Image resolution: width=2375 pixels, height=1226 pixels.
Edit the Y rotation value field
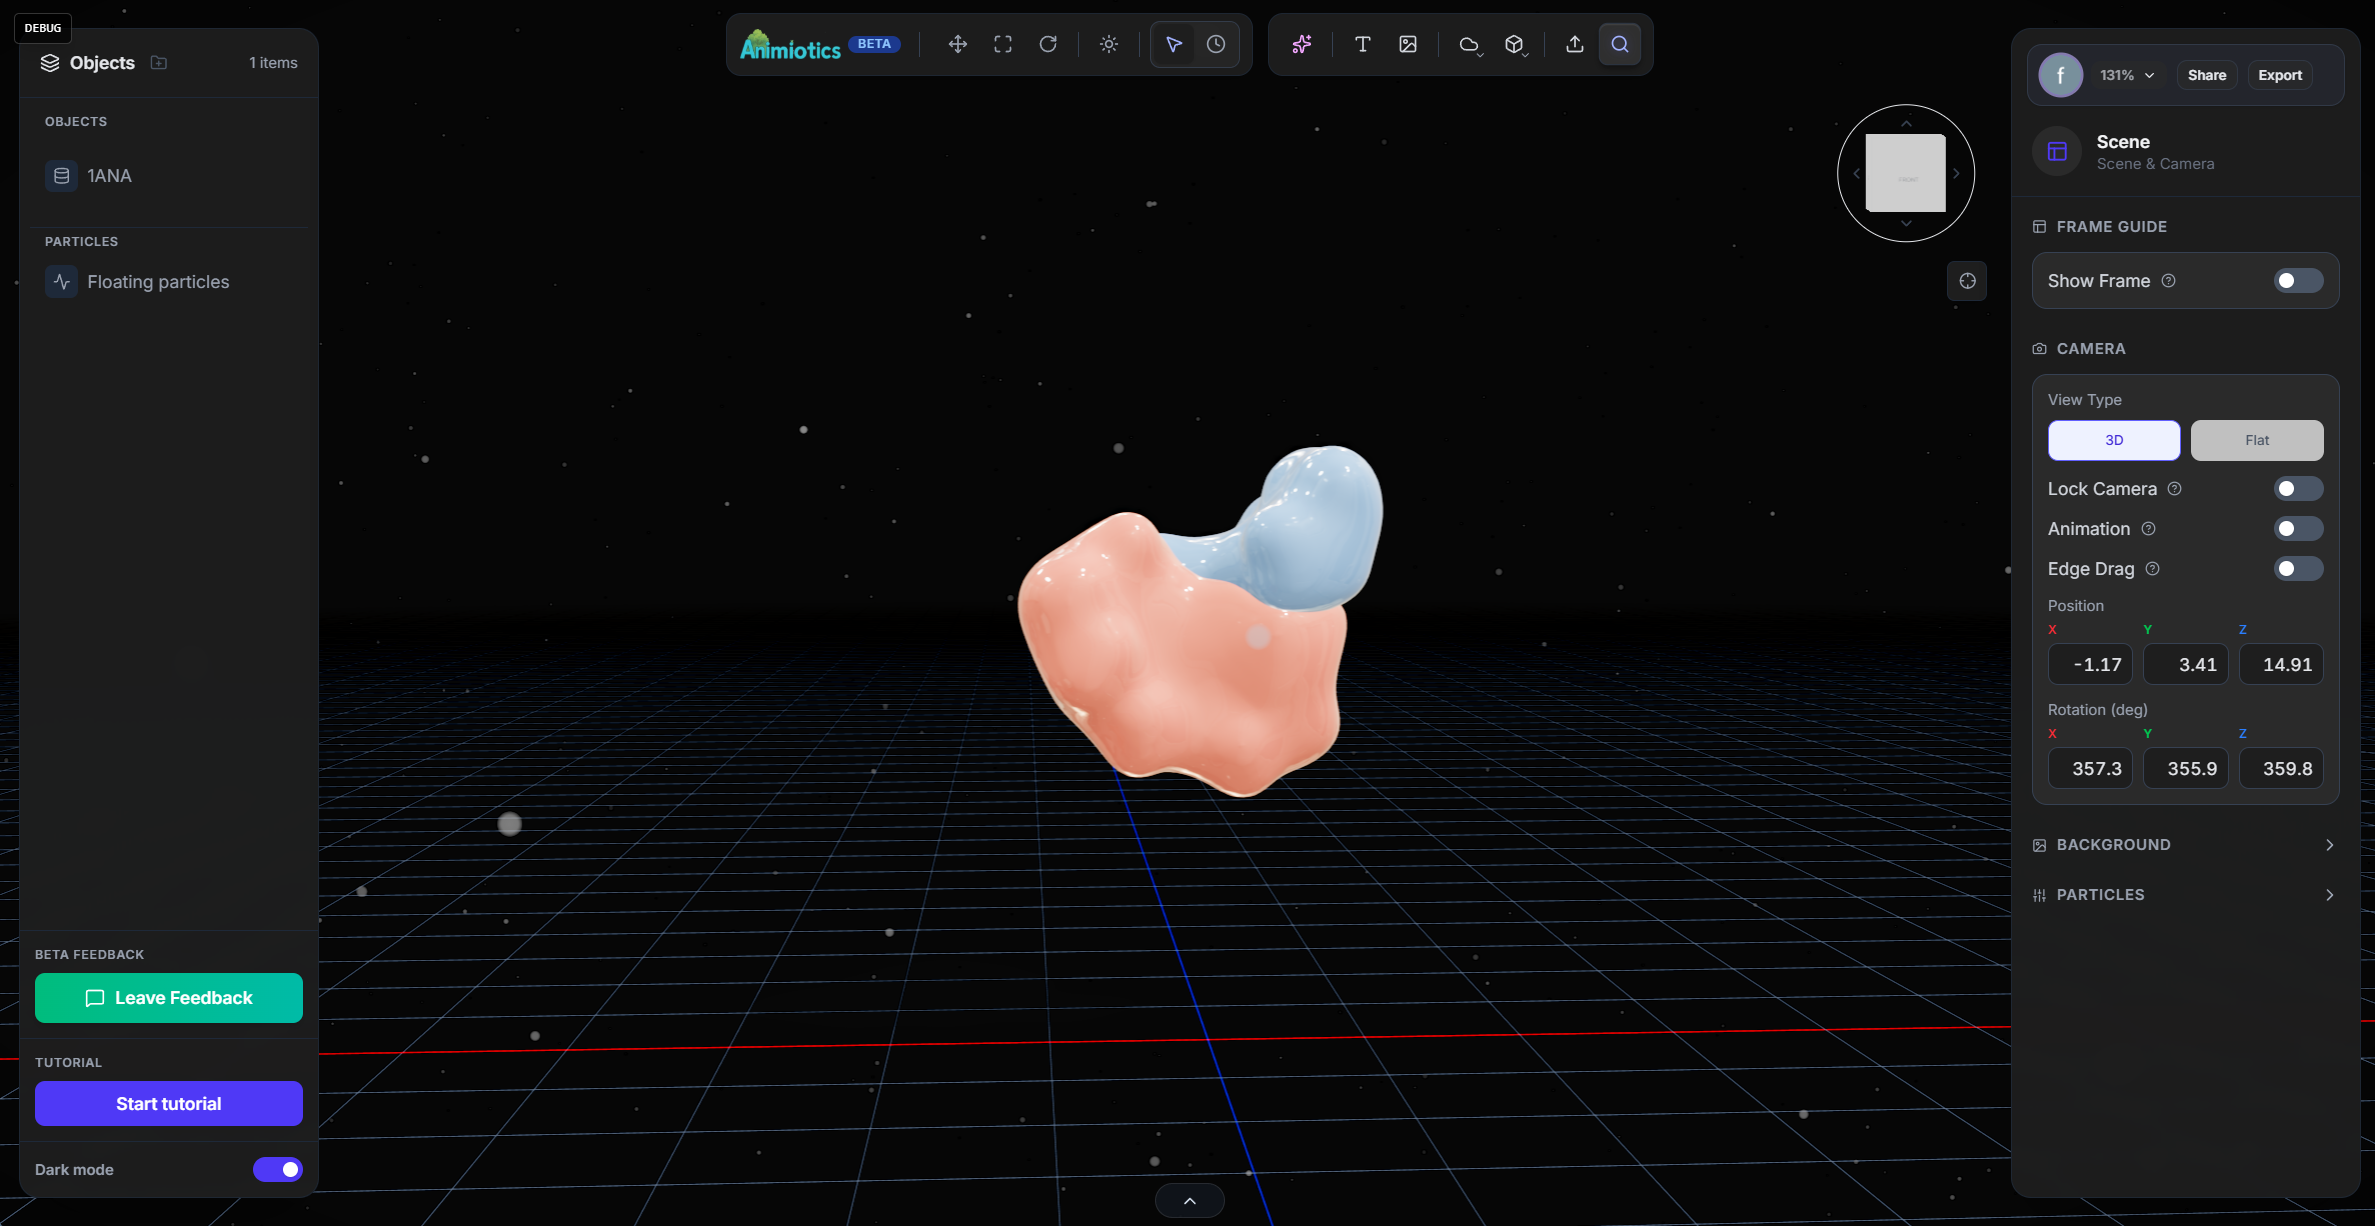[2186, 768]
